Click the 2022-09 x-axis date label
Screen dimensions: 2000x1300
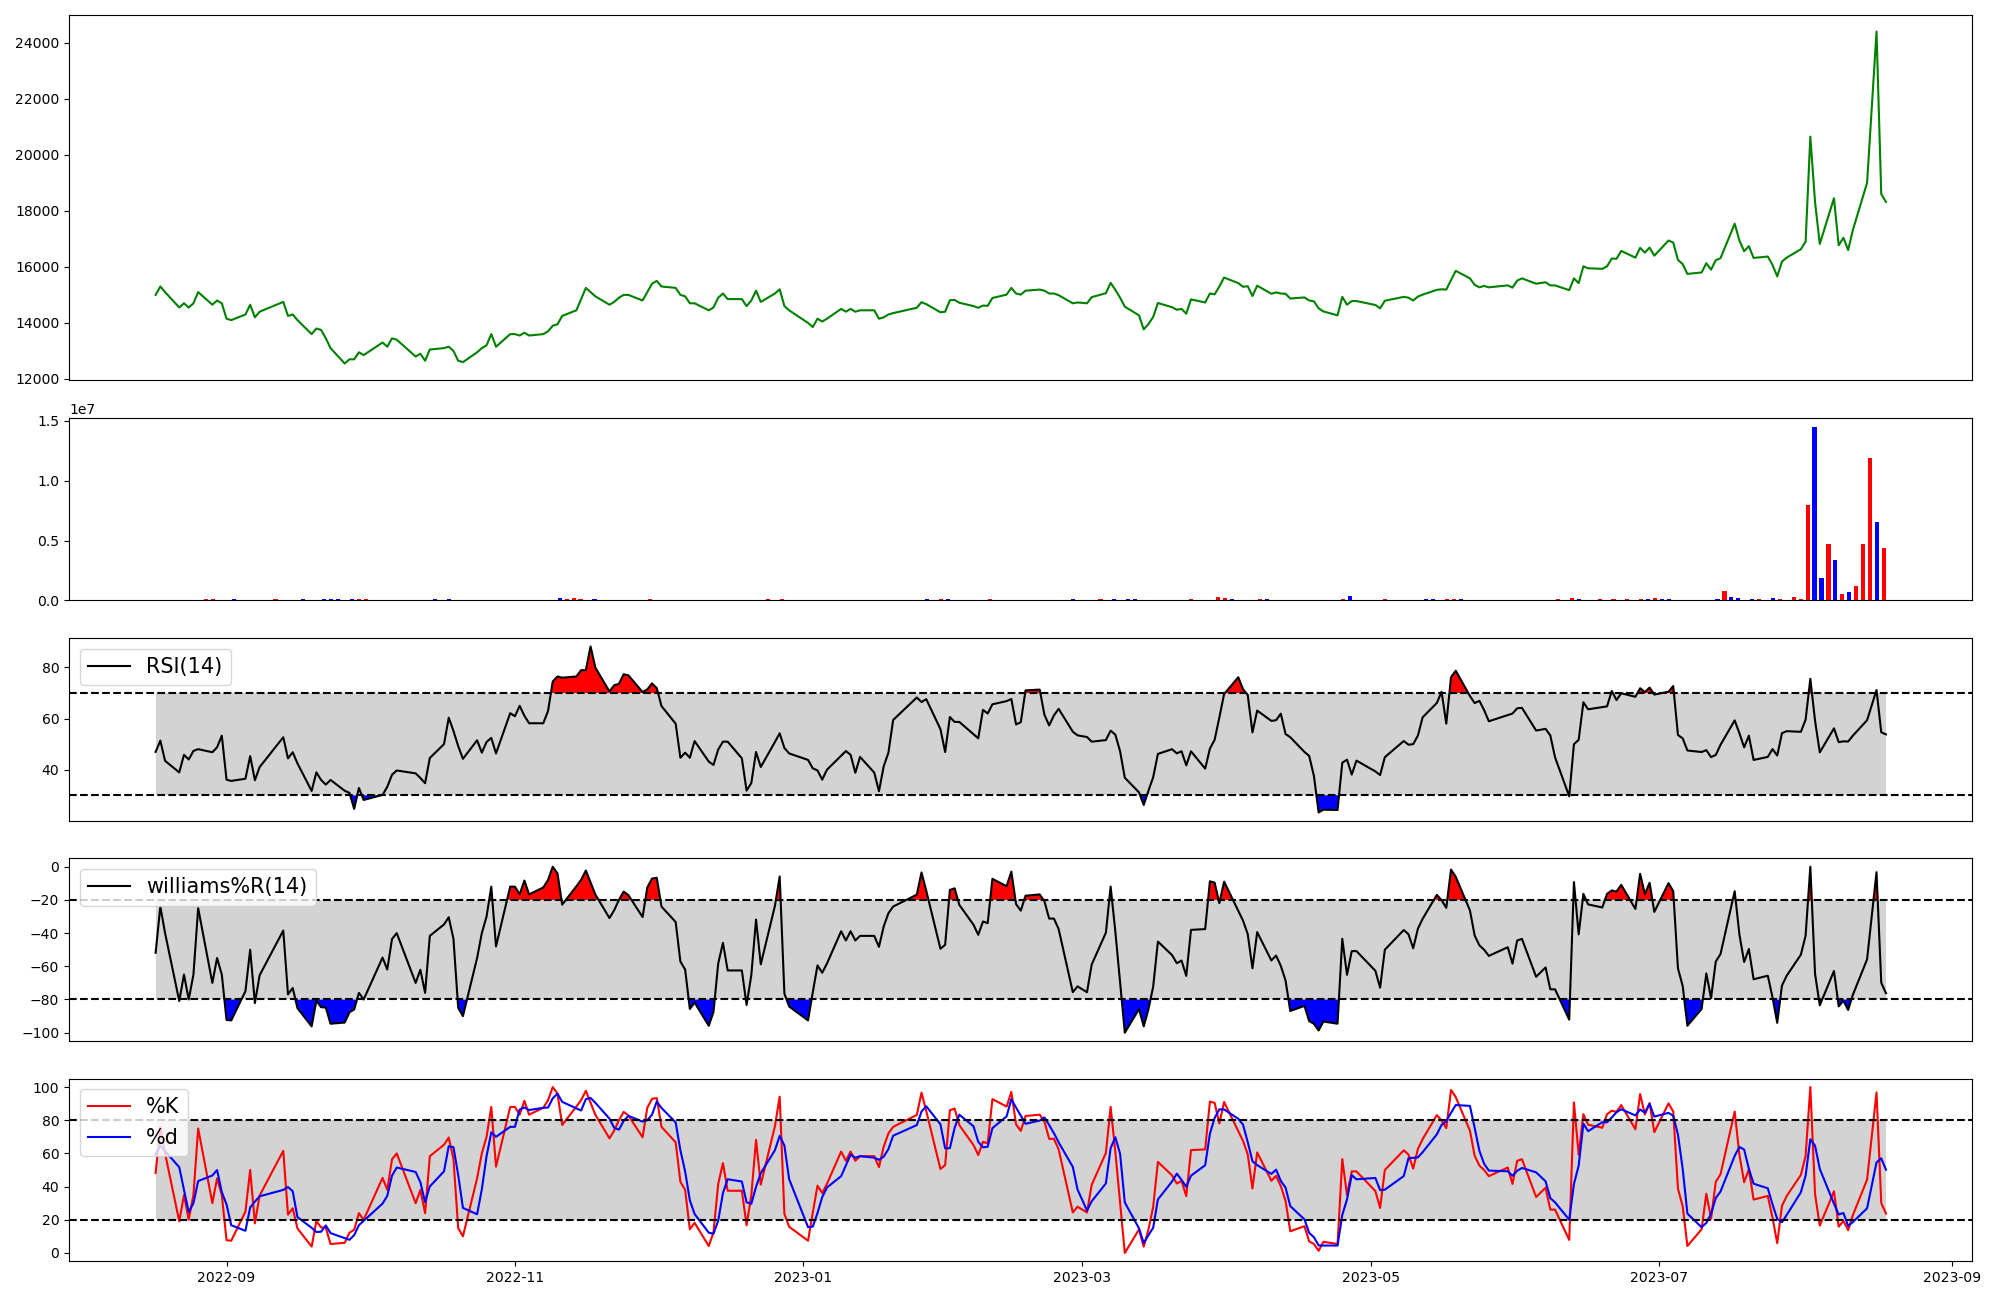tap(227, 1277)
